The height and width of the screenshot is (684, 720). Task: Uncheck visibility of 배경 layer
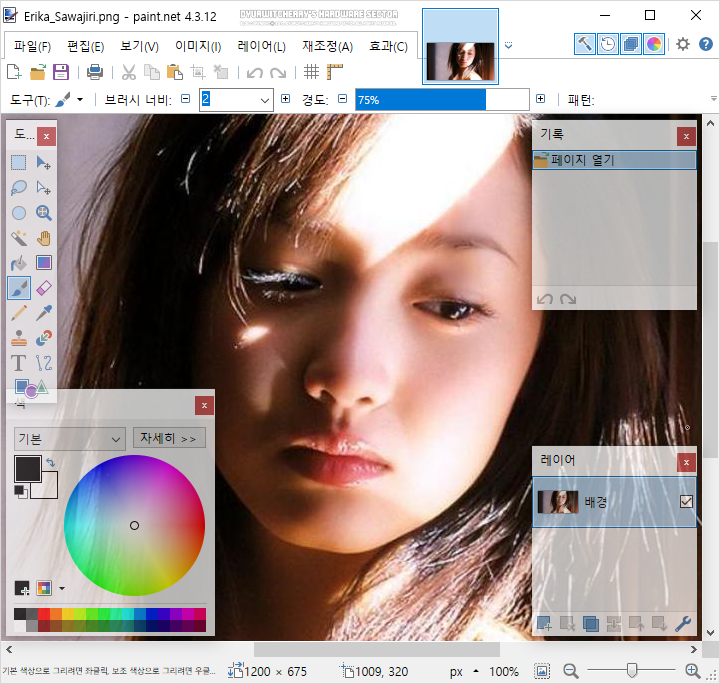(x=686, y=502)
